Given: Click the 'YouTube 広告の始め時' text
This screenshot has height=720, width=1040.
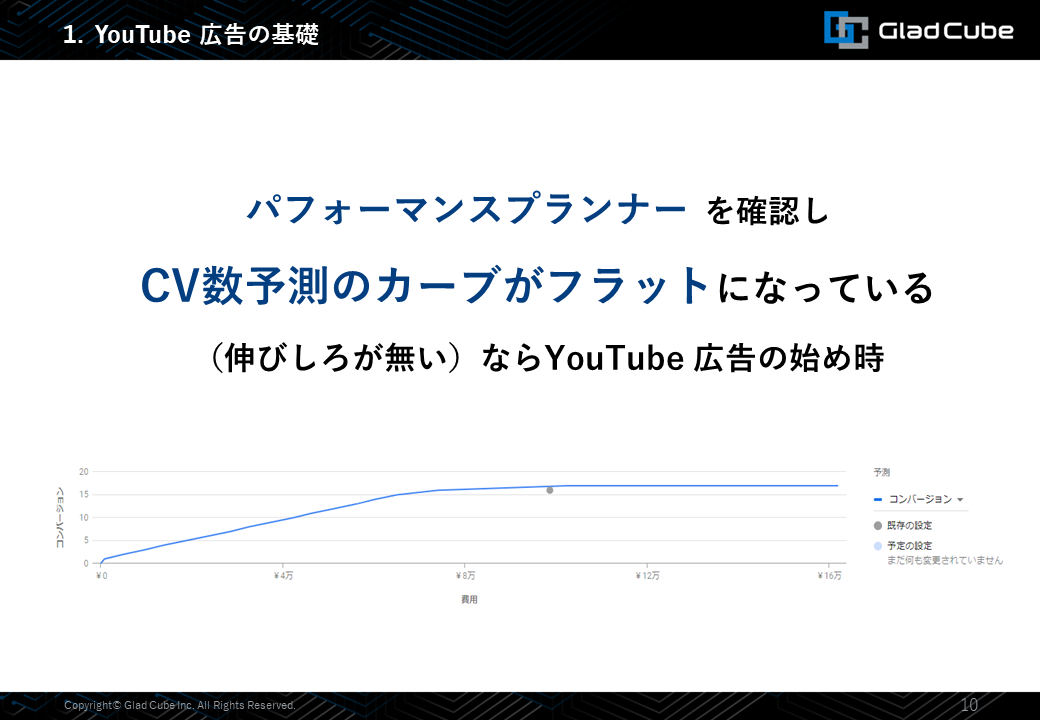Looking at the screenshot, I should click(x=714, y=358).
